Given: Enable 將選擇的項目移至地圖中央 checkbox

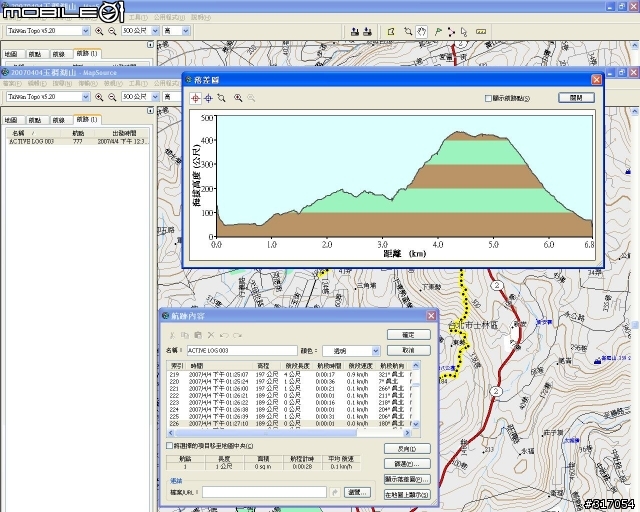Looking at the screenshot, I should (x=169, y=446).
